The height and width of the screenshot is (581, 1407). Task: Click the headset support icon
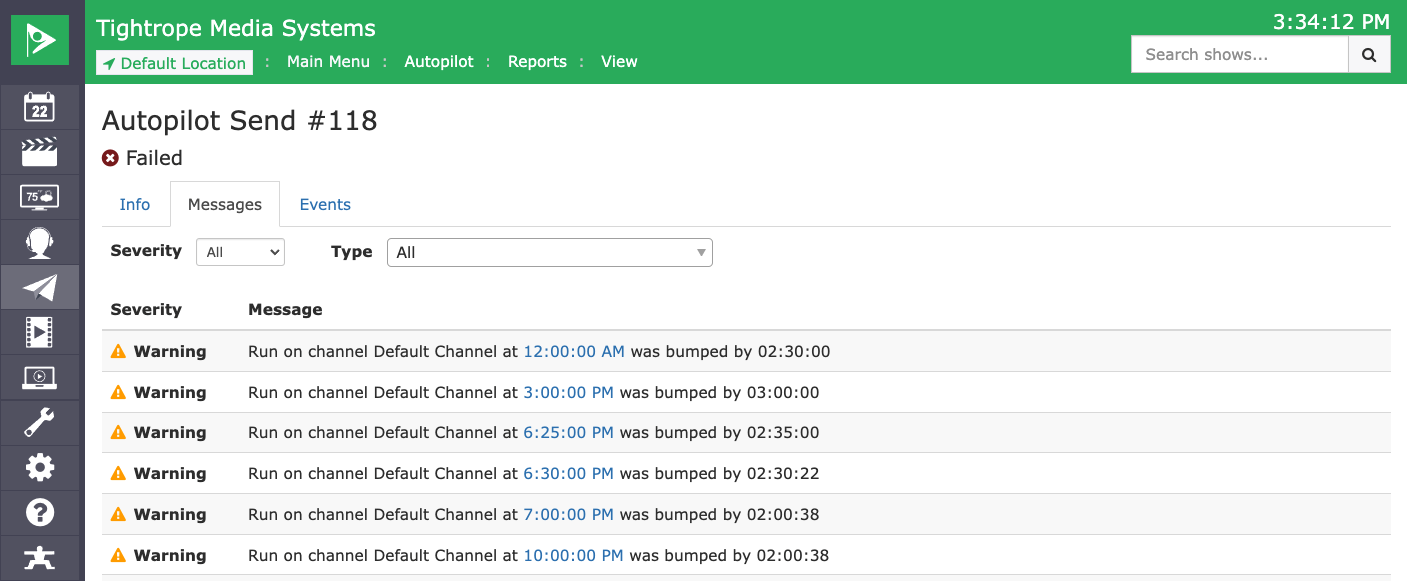[39, 242]
